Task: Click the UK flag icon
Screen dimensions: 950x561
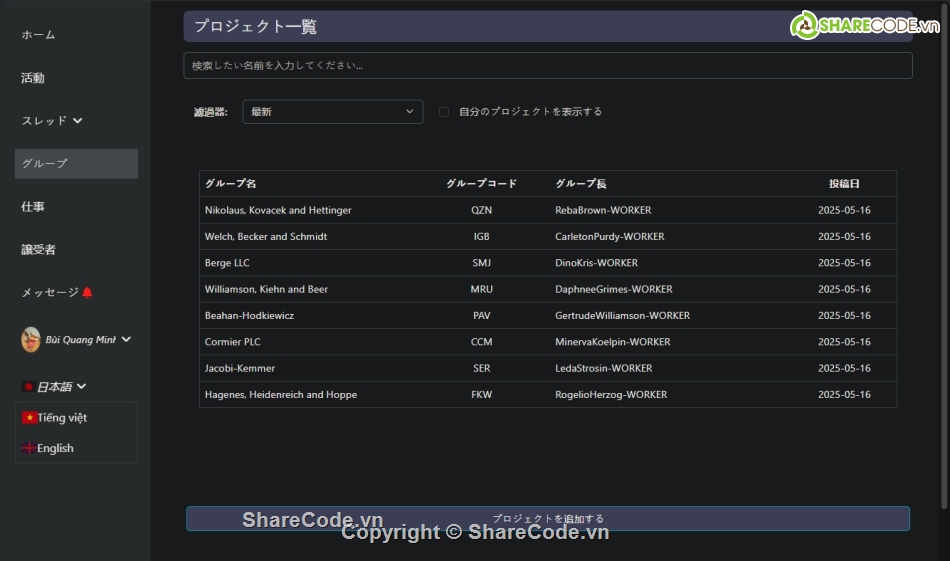Action: point(29,448)
